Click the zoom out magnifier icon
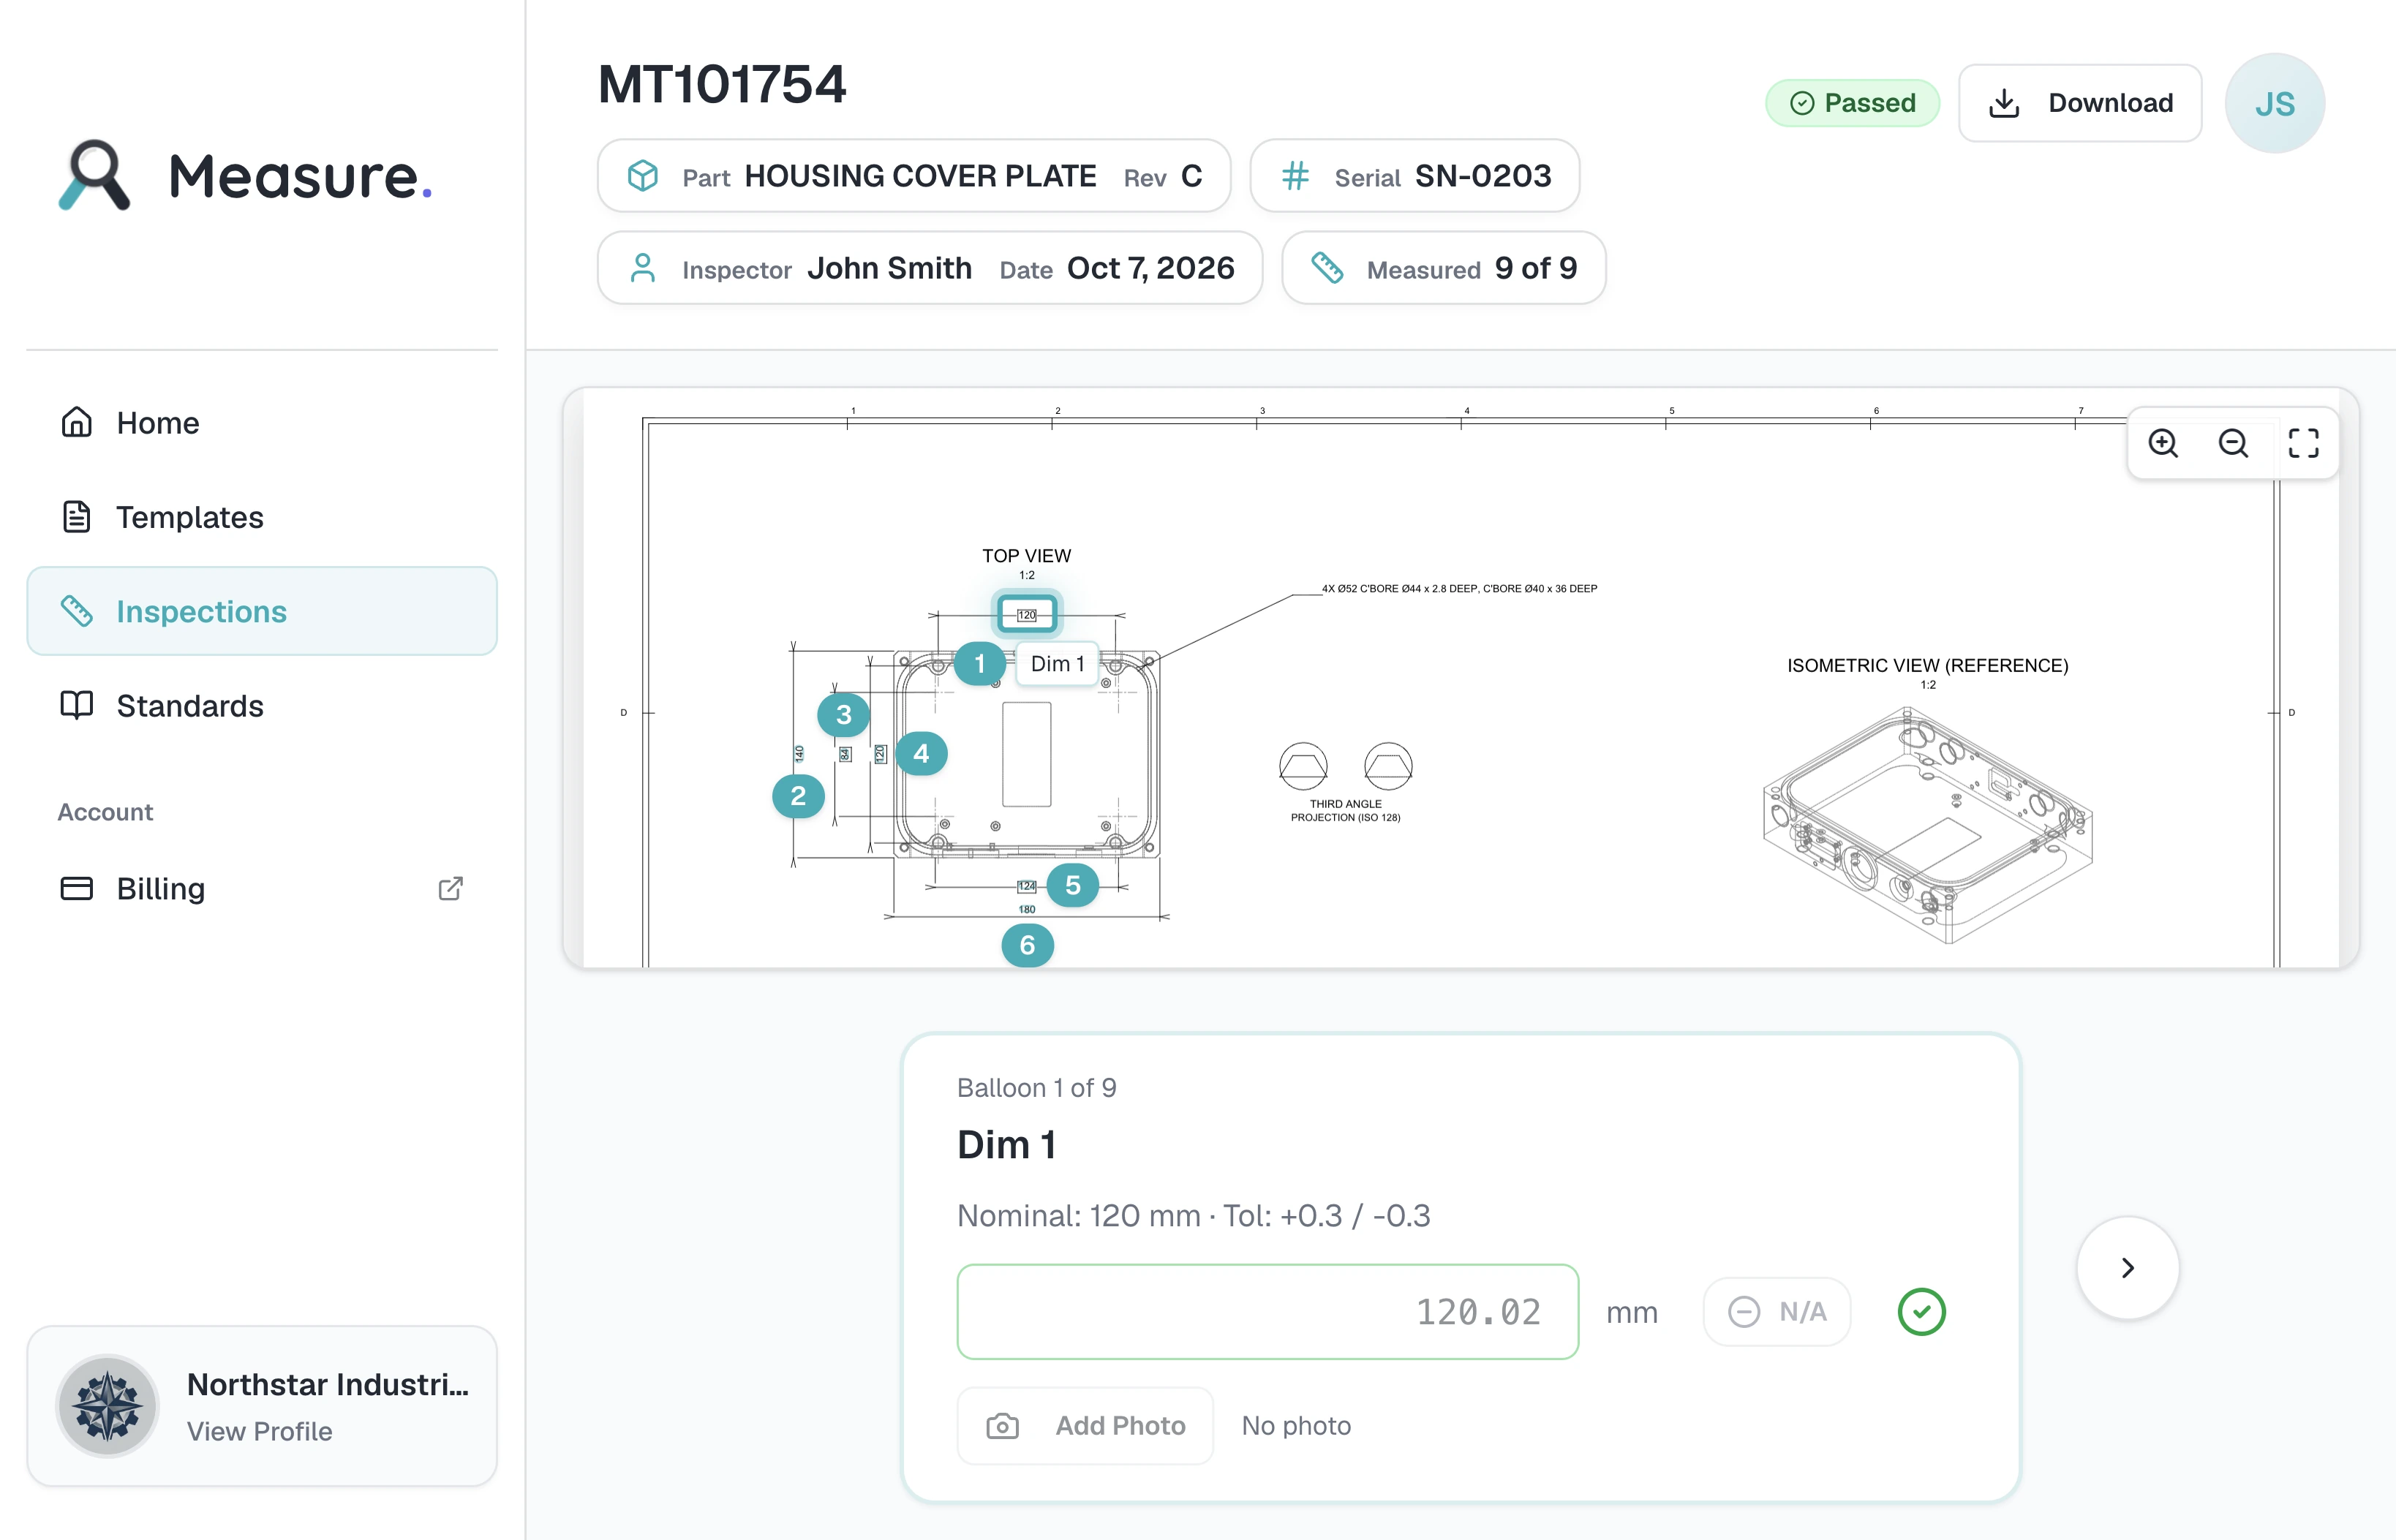 tap(2233, 443)
